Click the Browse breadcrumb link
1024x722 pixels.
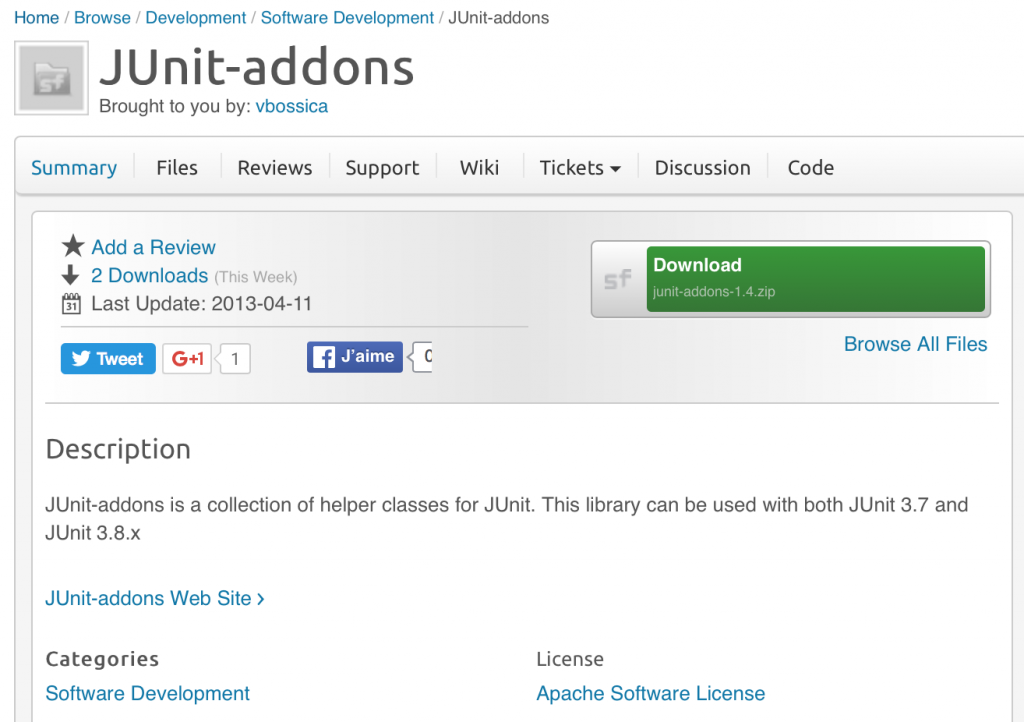click(x=102, y=18)
